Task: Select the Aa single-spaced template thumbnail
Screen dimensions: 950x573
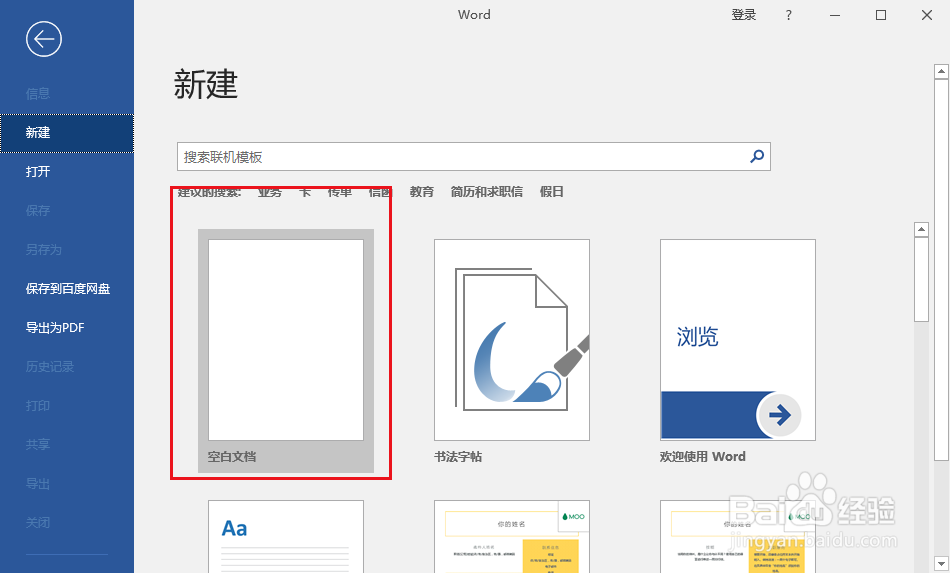Action: click(x=286, y=537)
